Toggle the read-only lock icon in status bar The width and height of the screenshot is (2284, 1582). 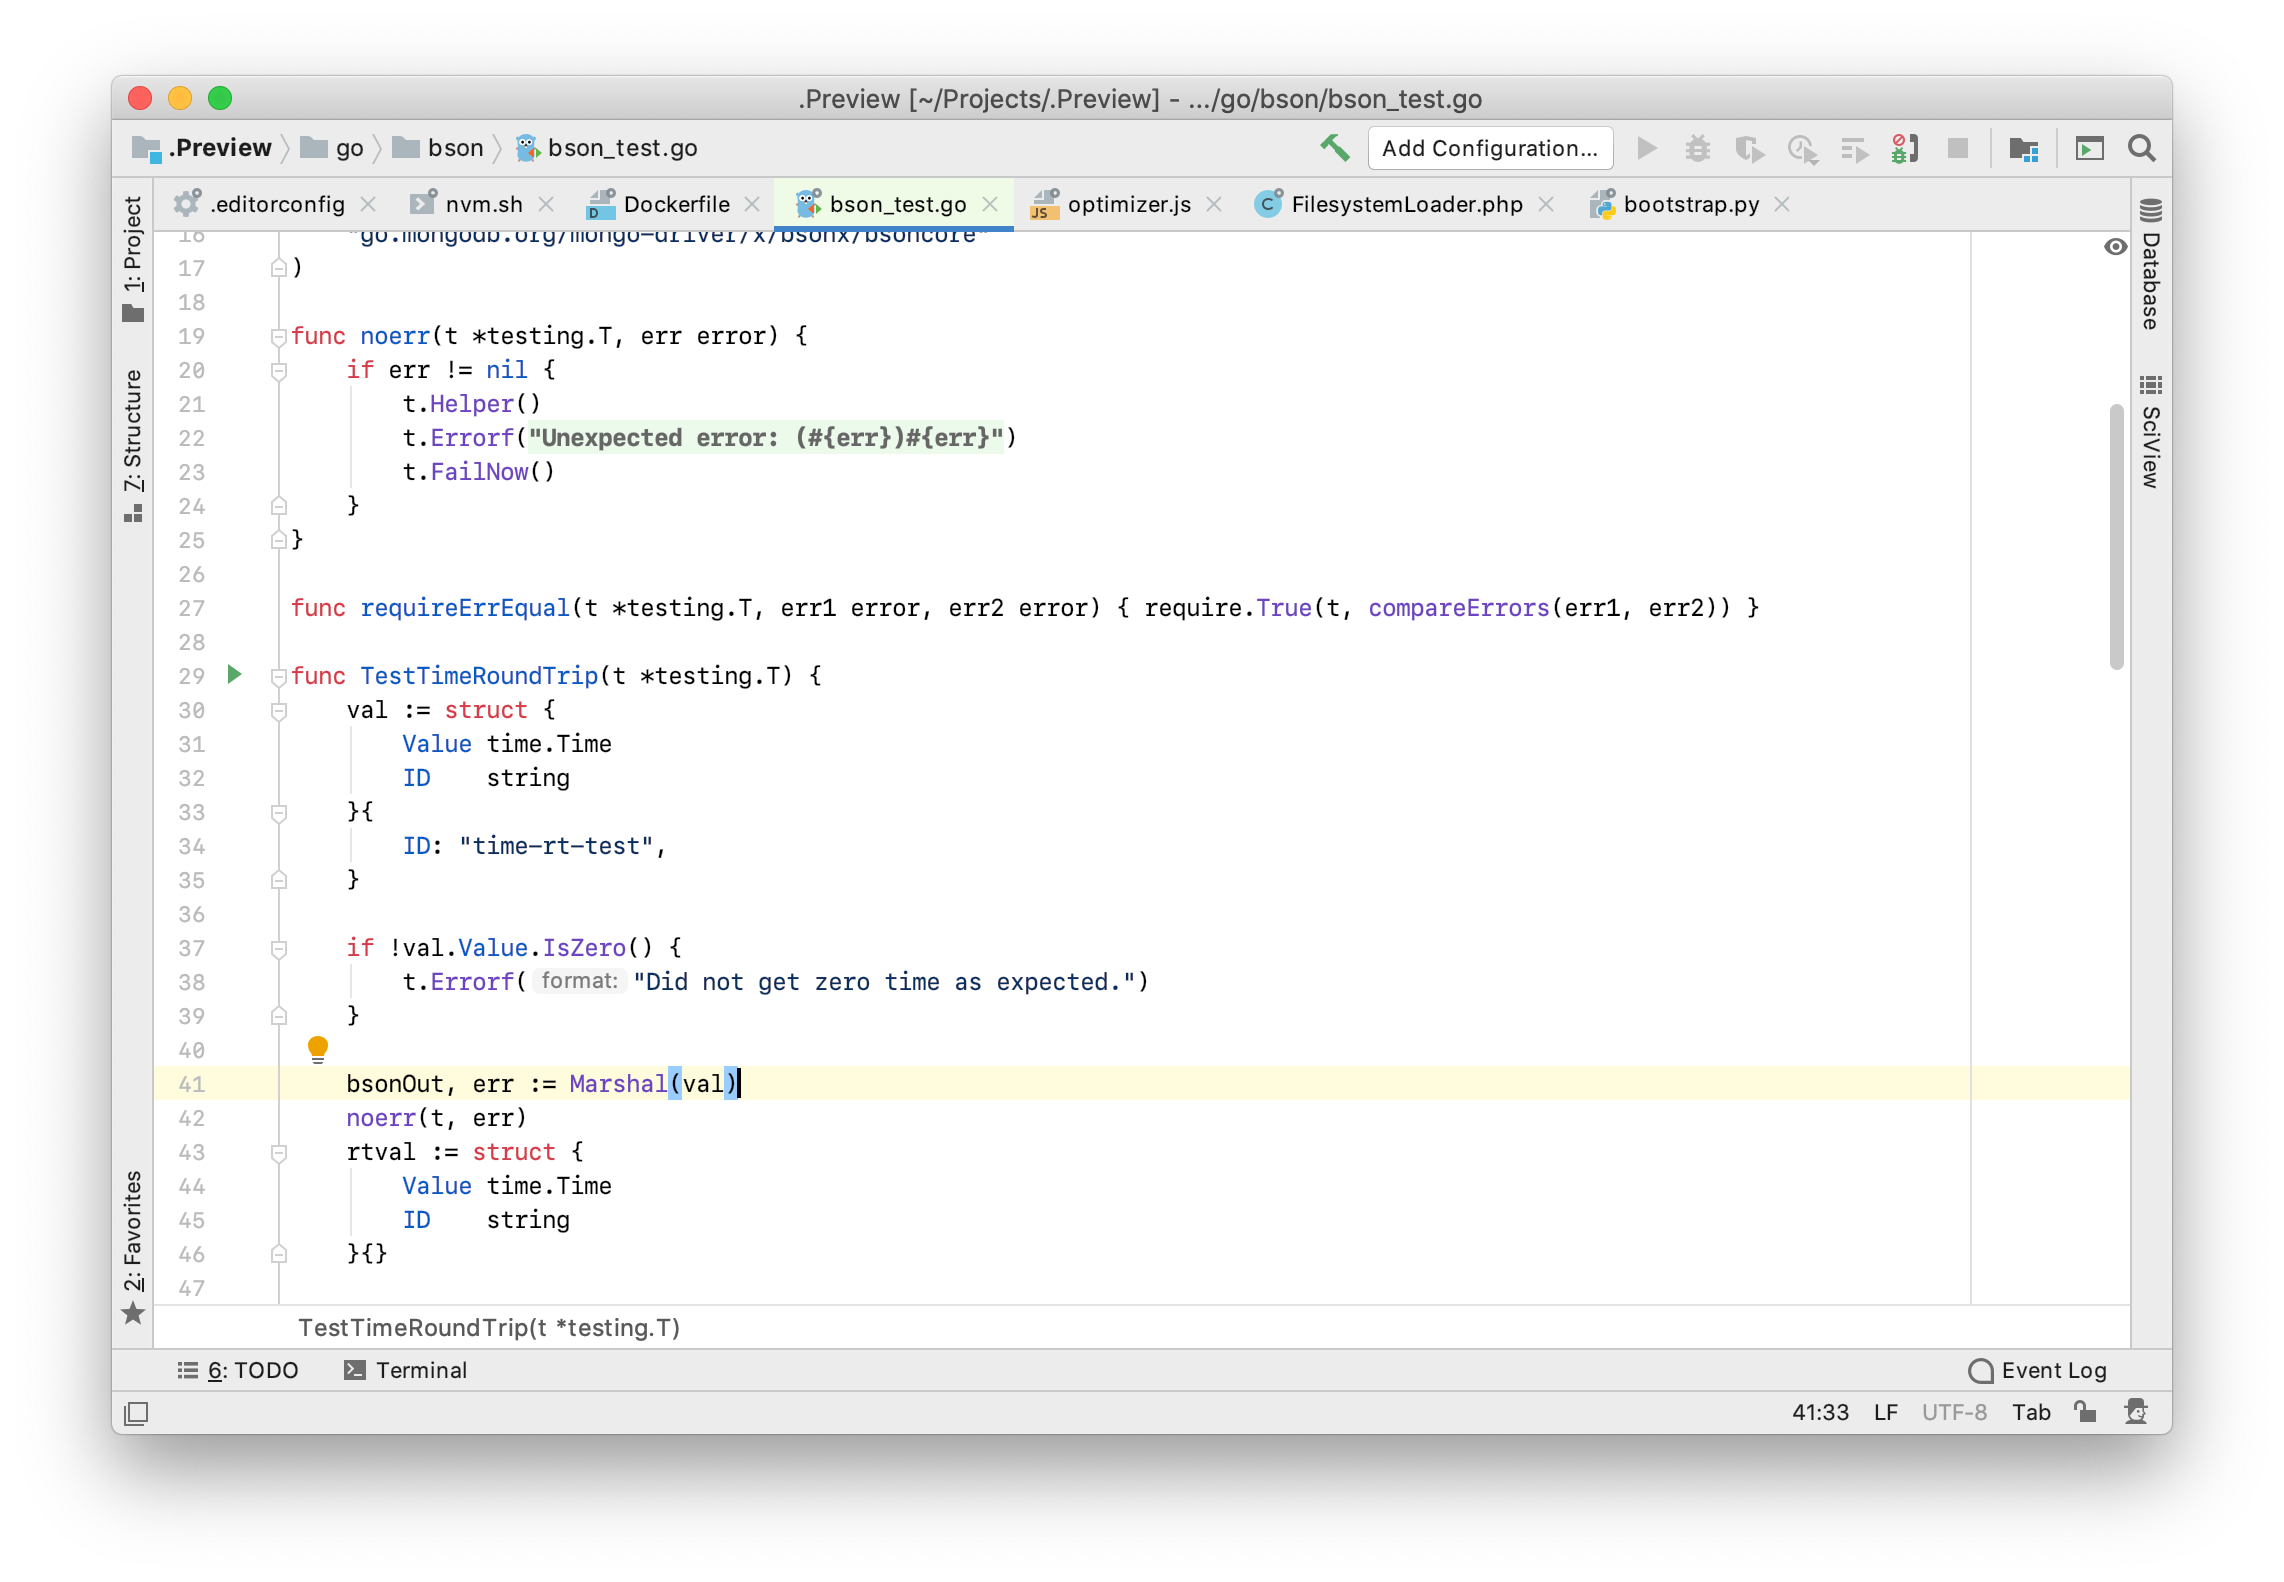2085,1411
